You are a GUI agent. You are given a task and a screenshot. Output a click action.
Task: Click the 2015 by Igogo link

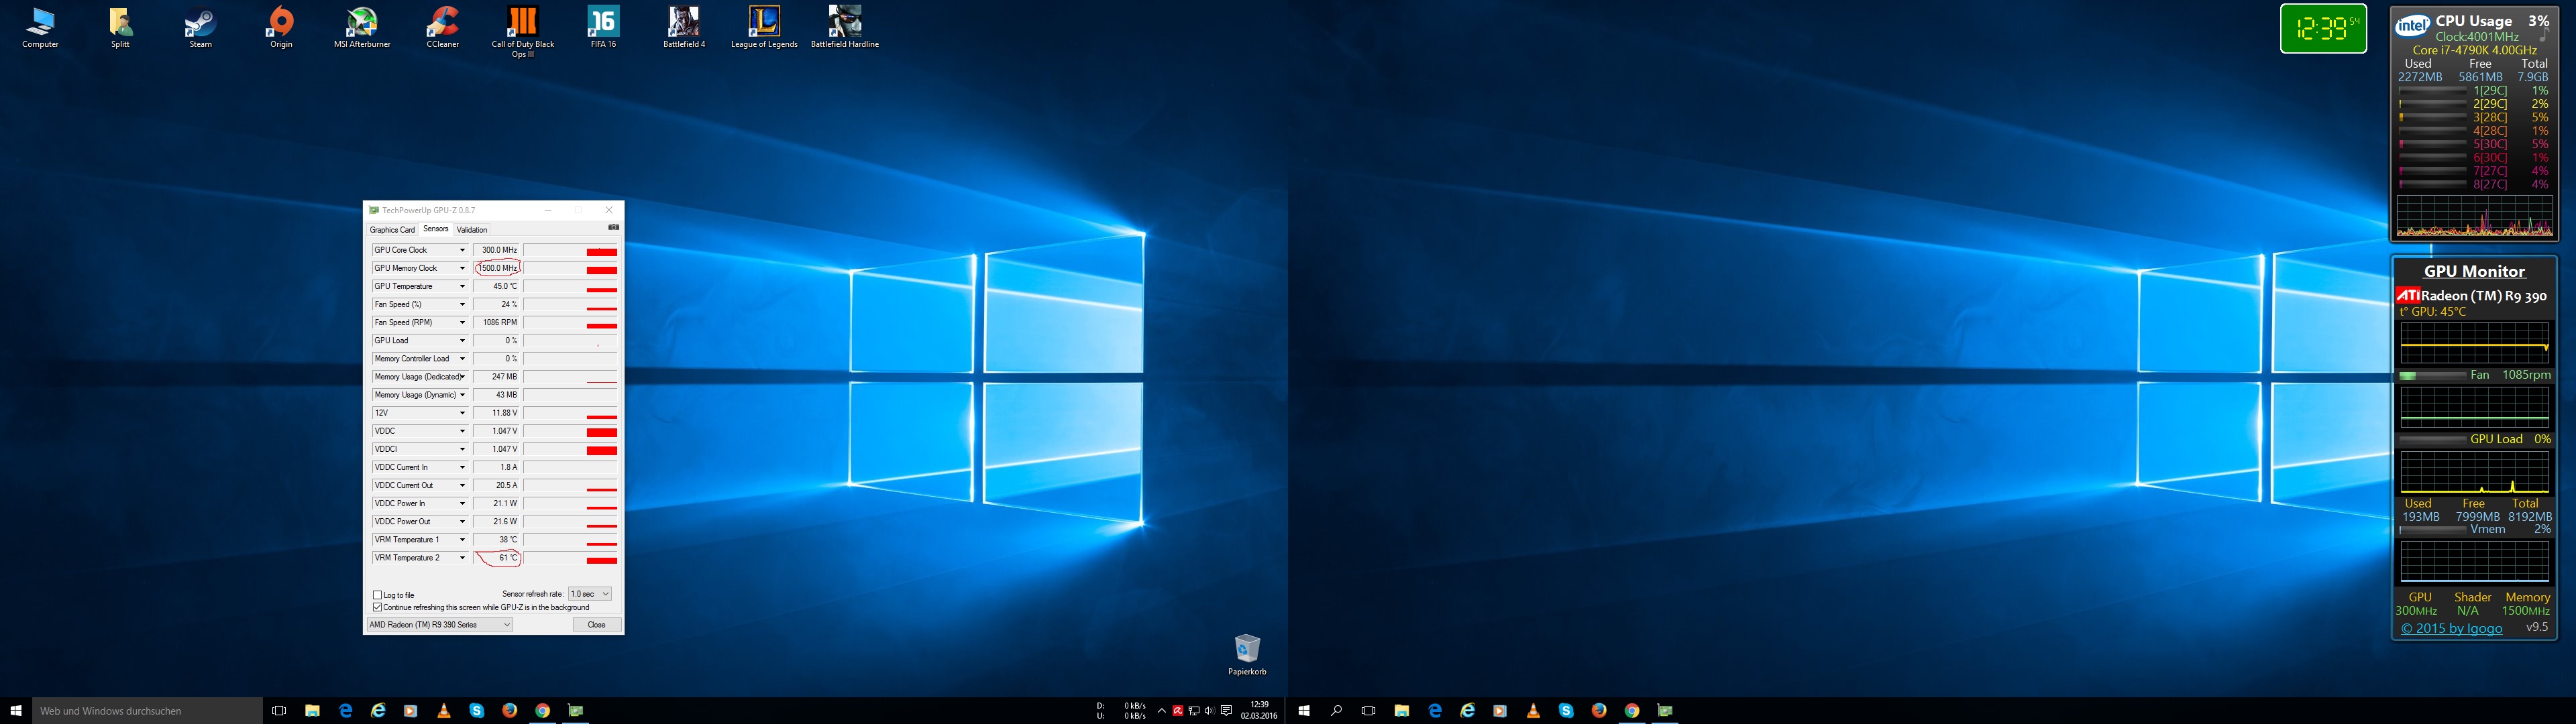[x=2452, y=628]
